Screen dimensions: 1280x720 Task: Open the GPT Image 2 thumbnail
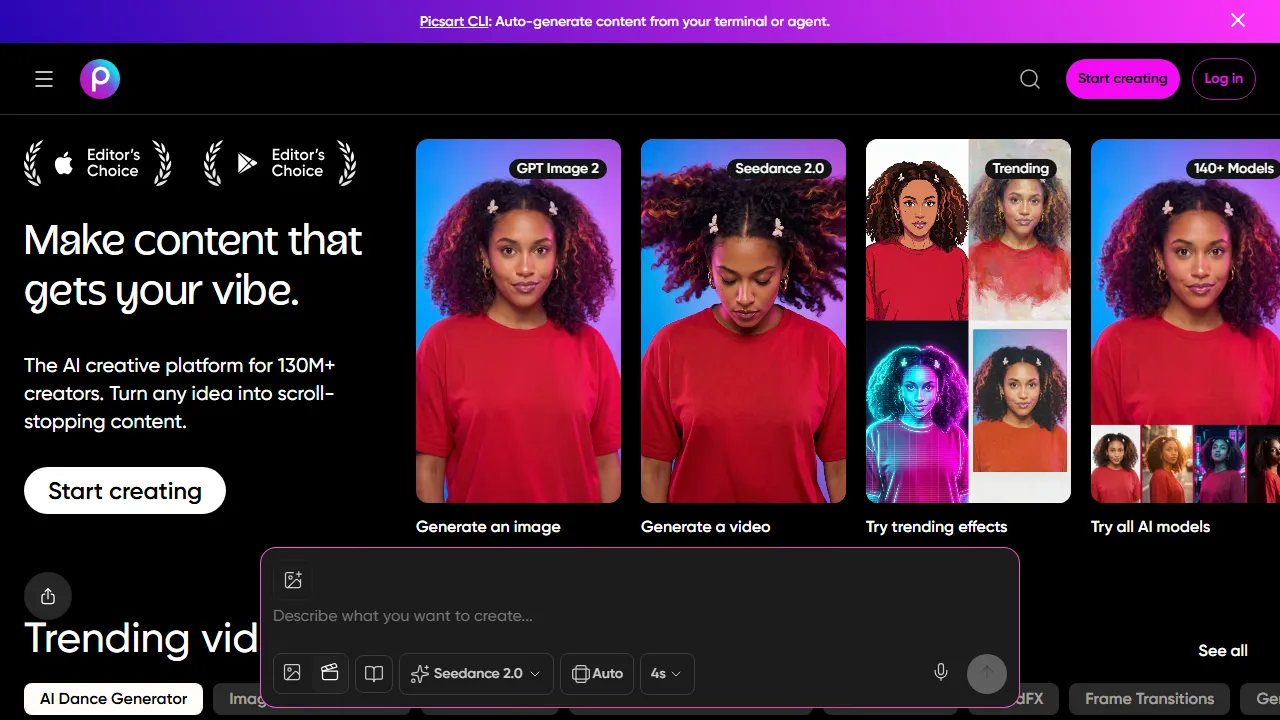(518, 321)
